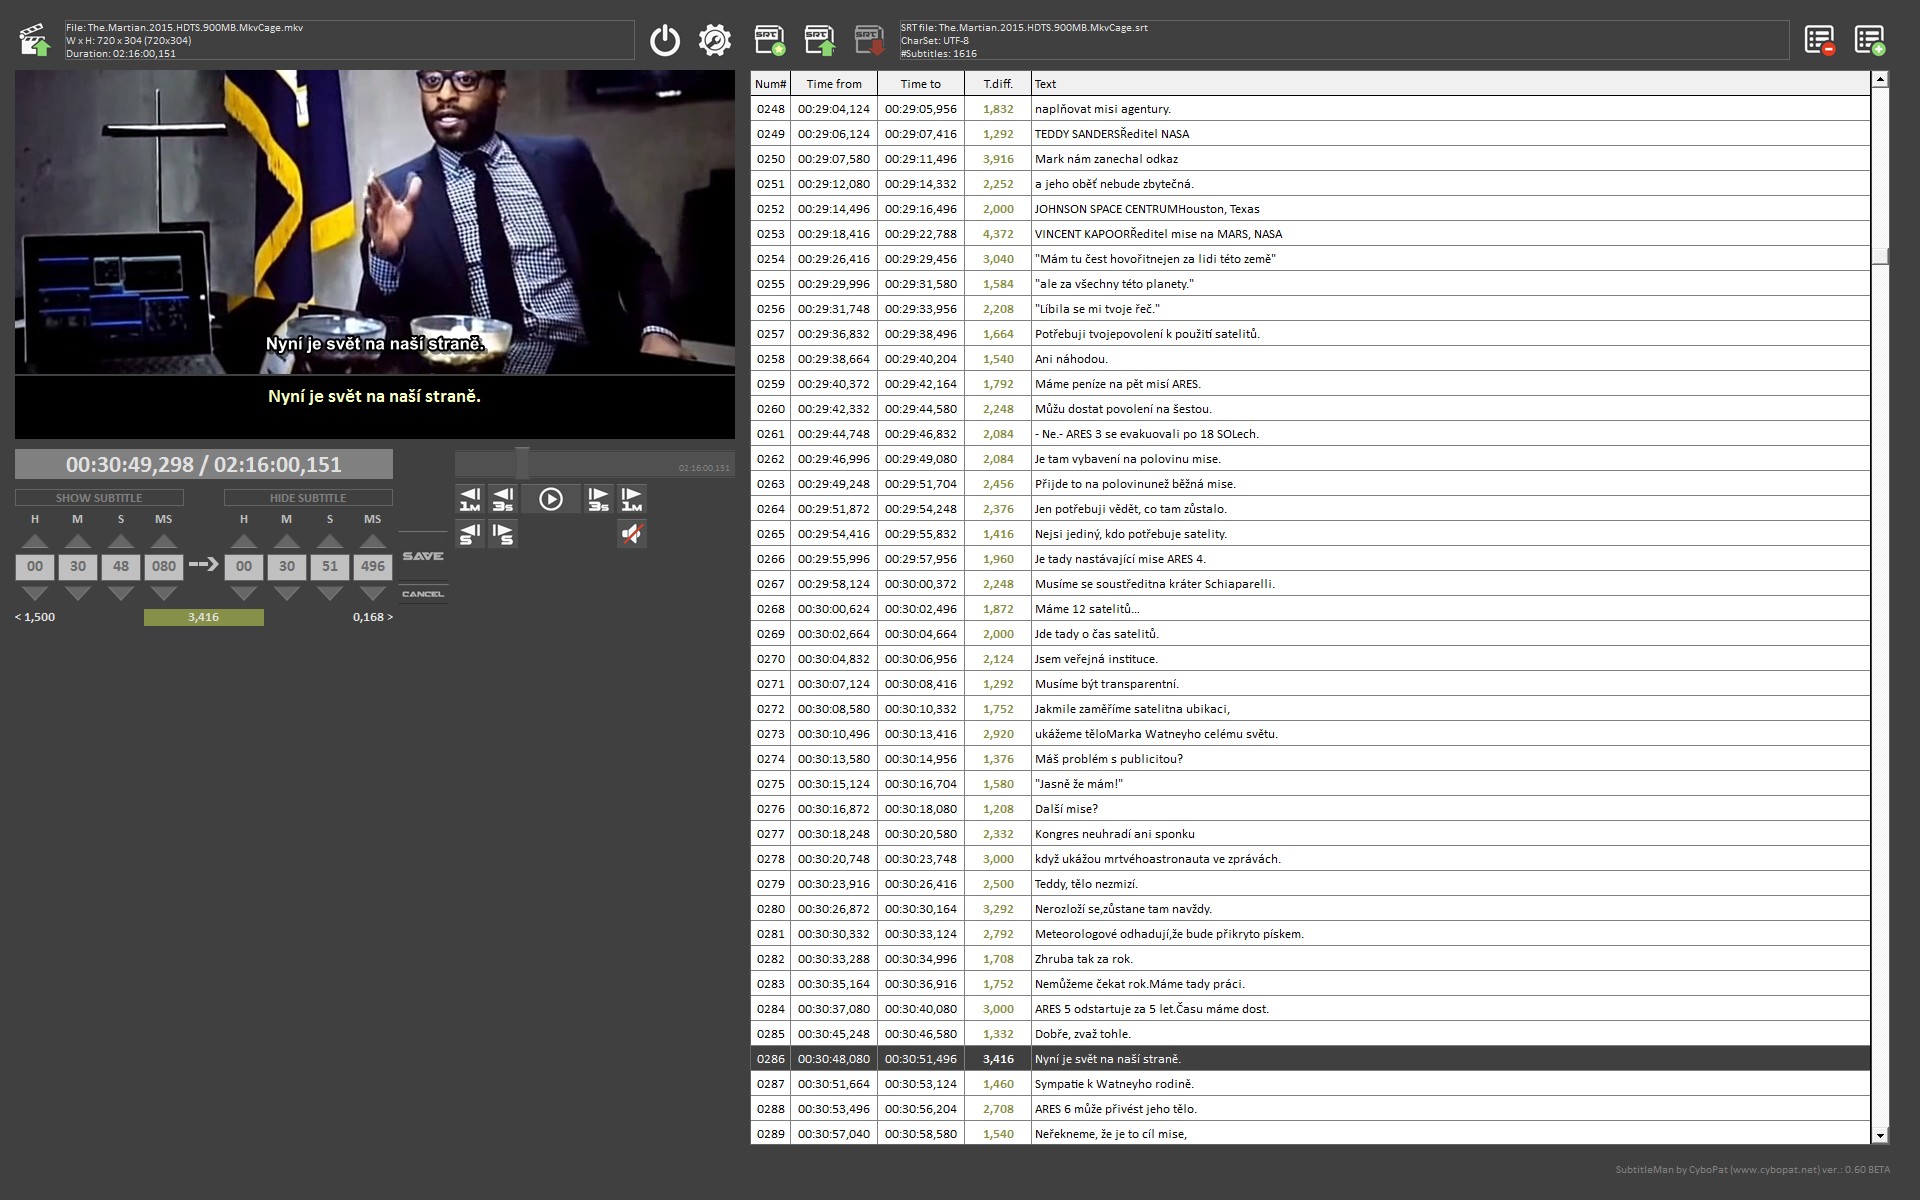
Task: Add a new subtitle with the green-plus list icon
Action: [x=1869, y=40]
